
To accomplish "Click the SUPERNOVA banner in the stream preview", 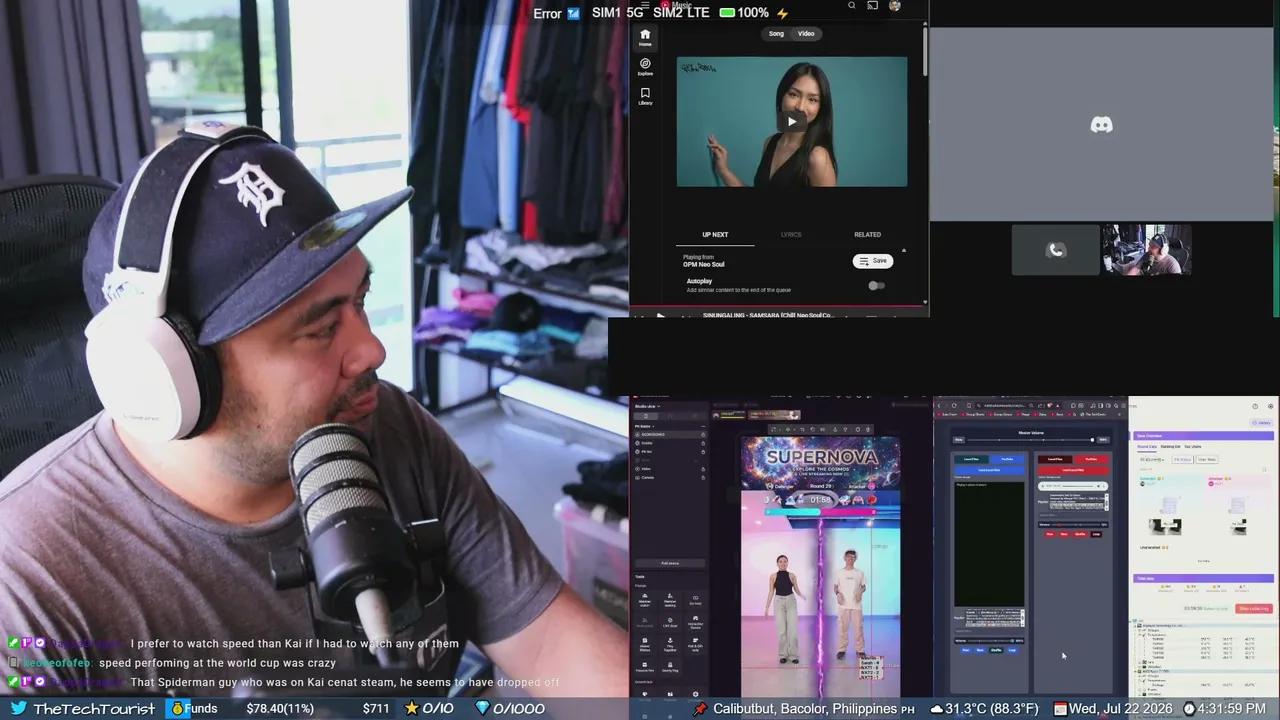I will point(820,463).
